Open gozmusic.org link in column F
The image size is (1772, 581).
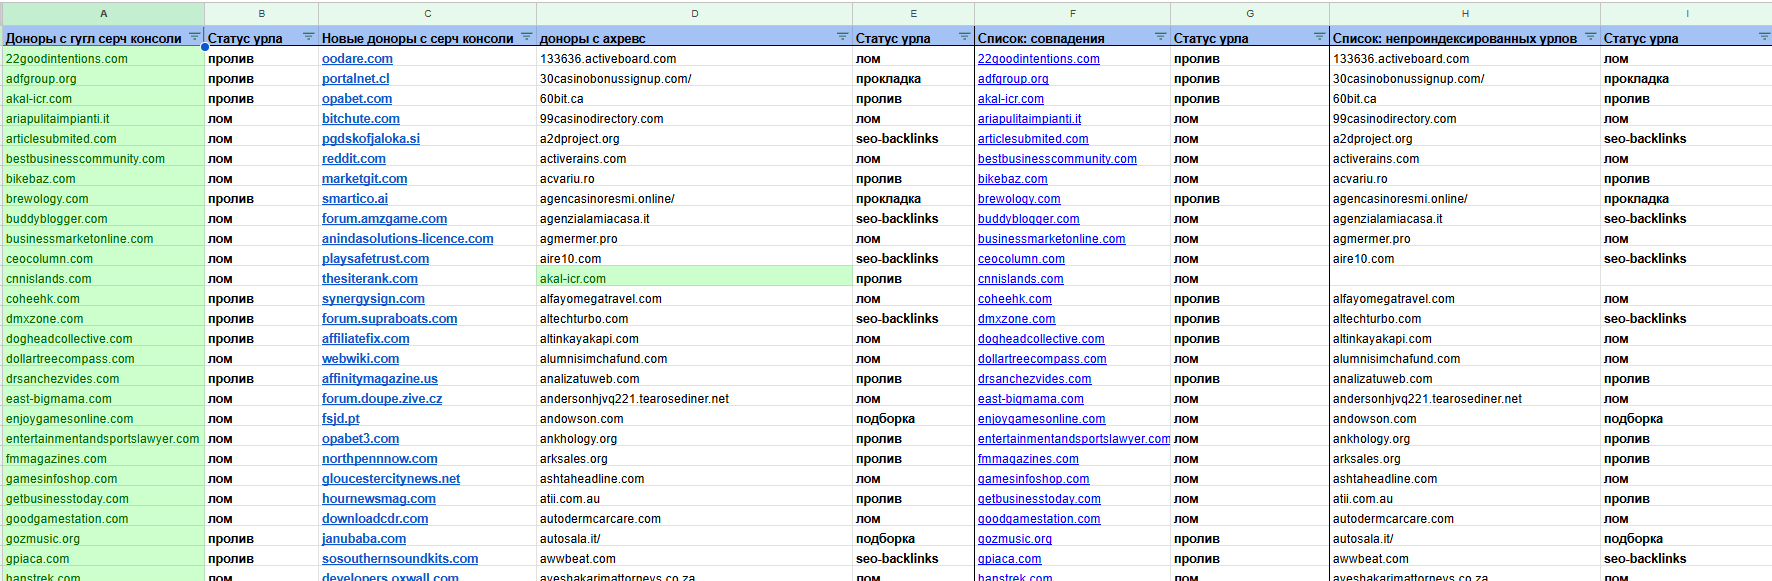(x=1014, y=539)
